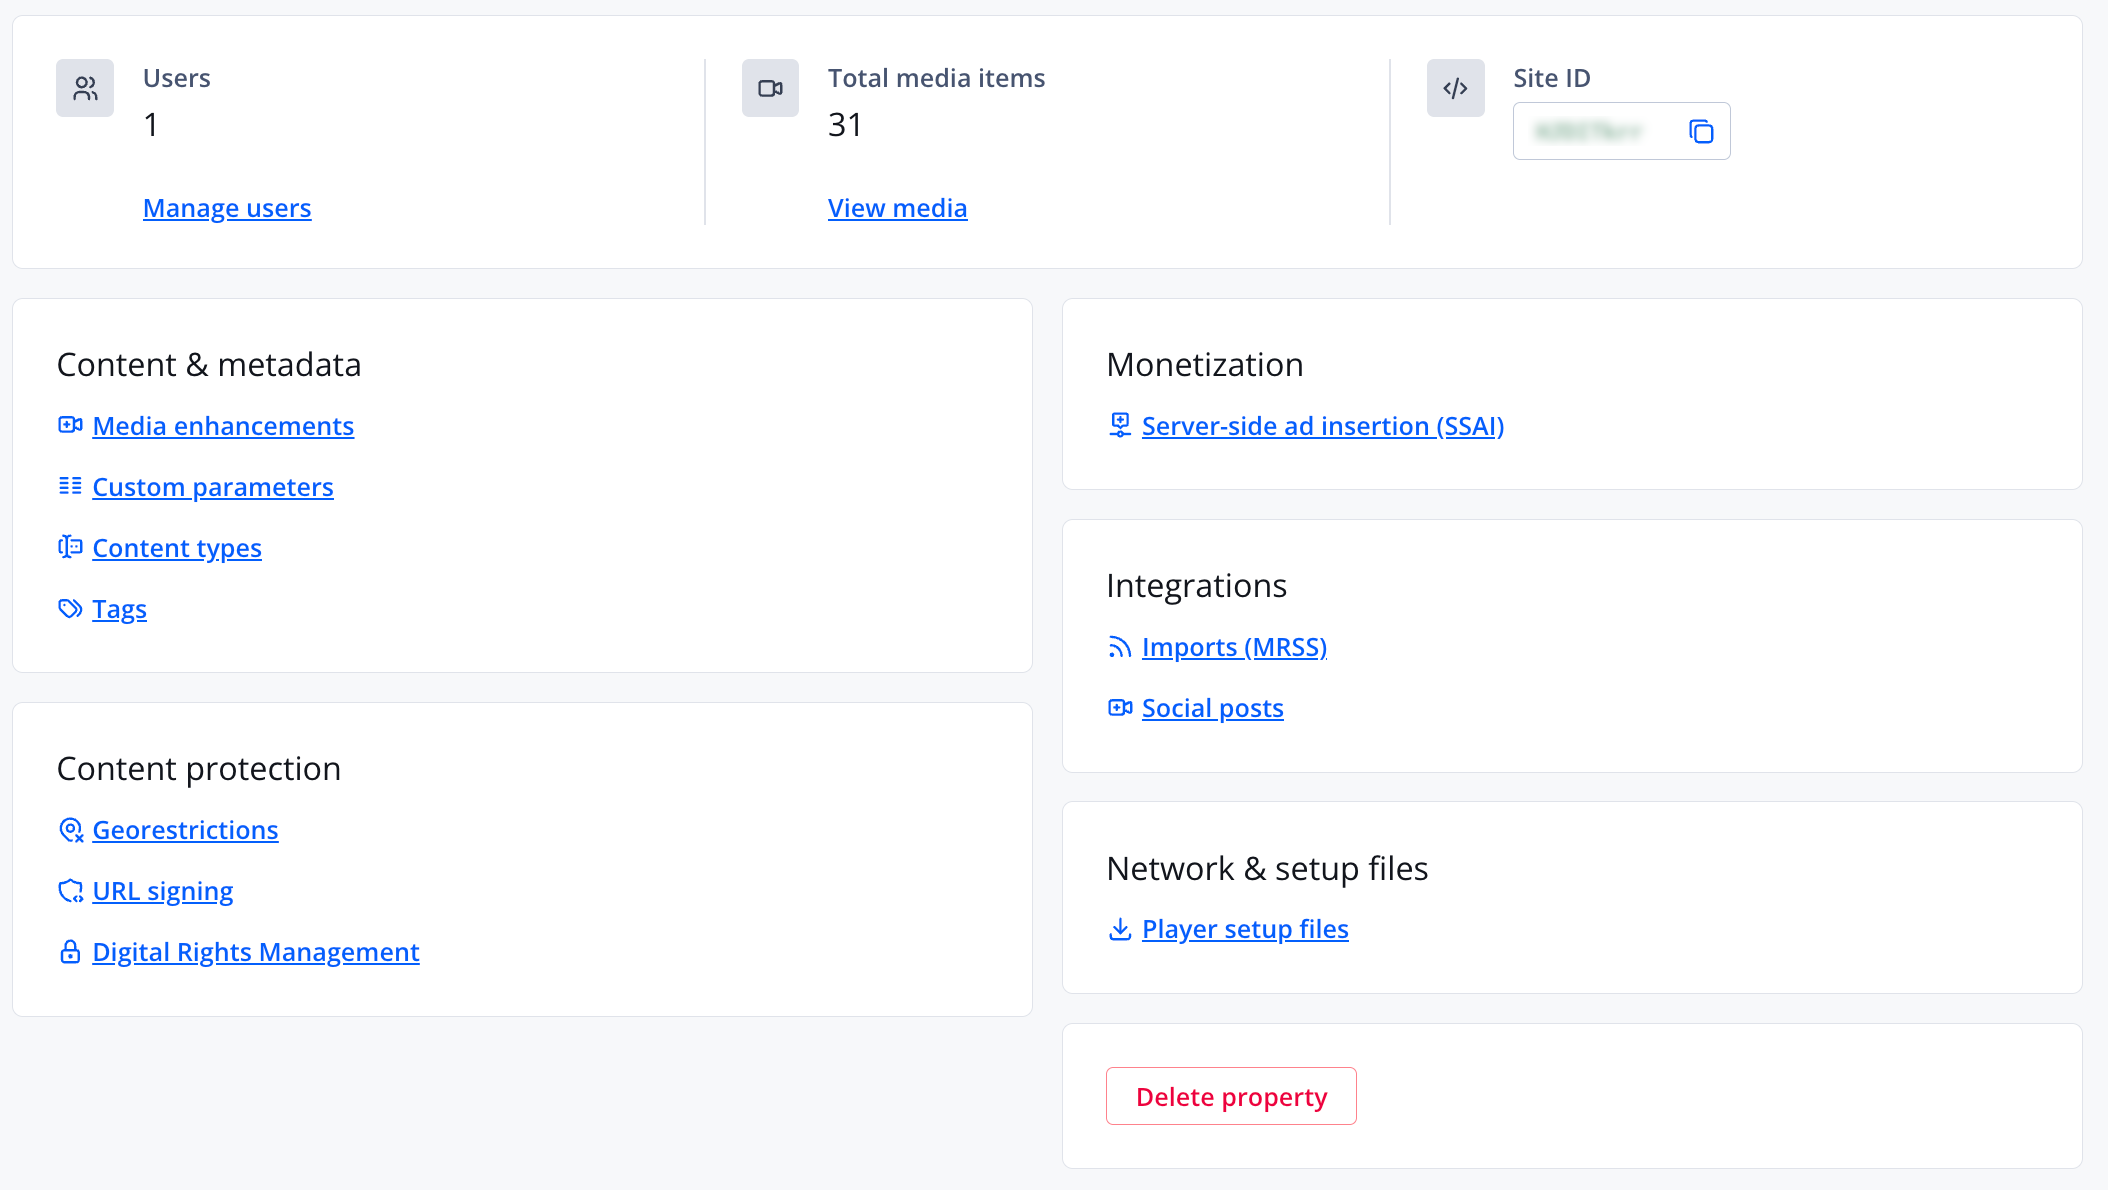Click the URL signing shield icon
Screen dimensions: 2108x1190
(70, 891)
